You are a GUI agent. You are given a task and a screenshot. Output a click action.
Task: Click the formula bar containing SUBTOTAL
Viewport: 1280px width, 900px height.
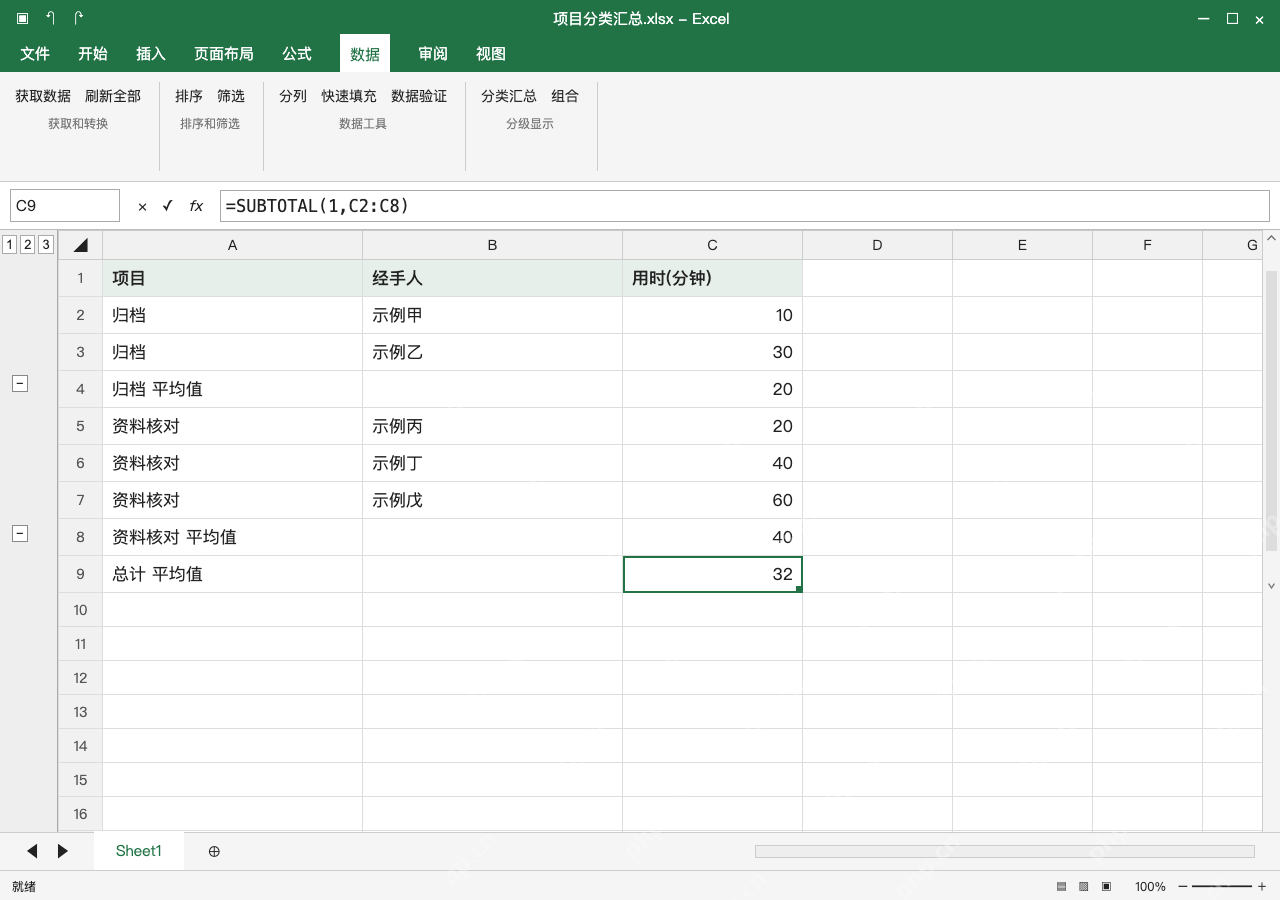(744, 206)
